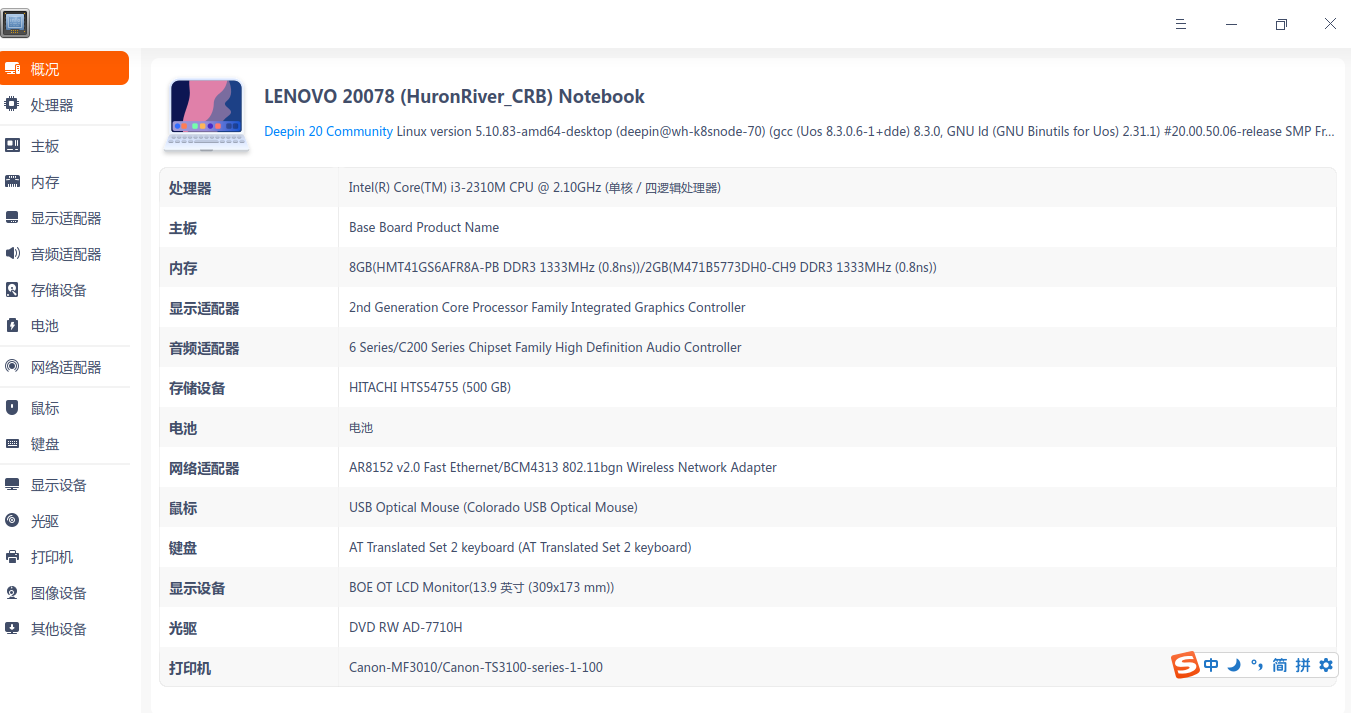
Task: Click the 显示设备 row heading in table
Action: pyautogui.click(x=197, y=588)
